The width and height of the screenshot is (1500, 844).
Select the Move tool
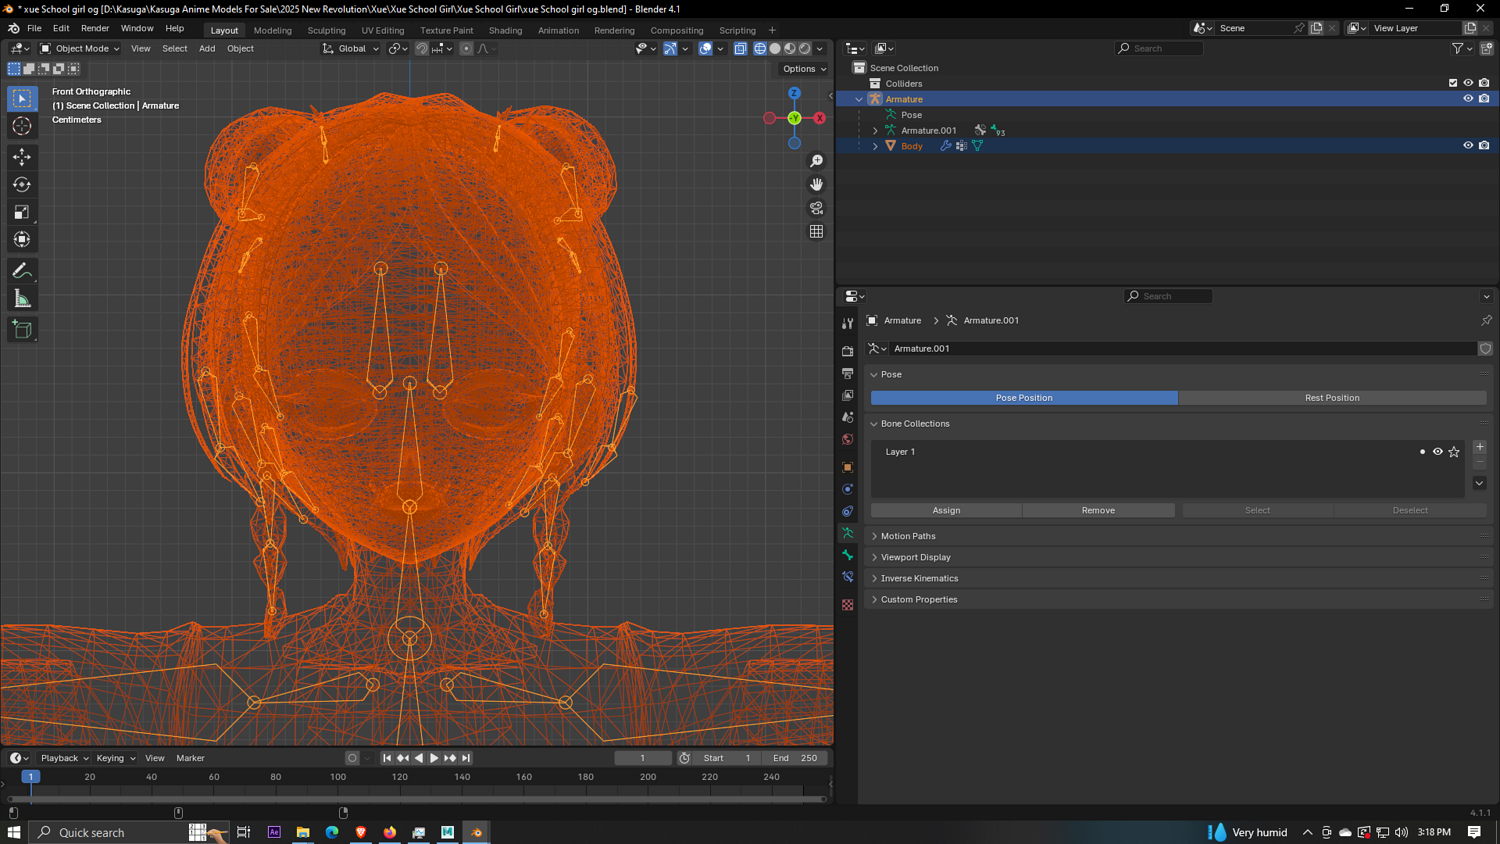click(22, 157)
